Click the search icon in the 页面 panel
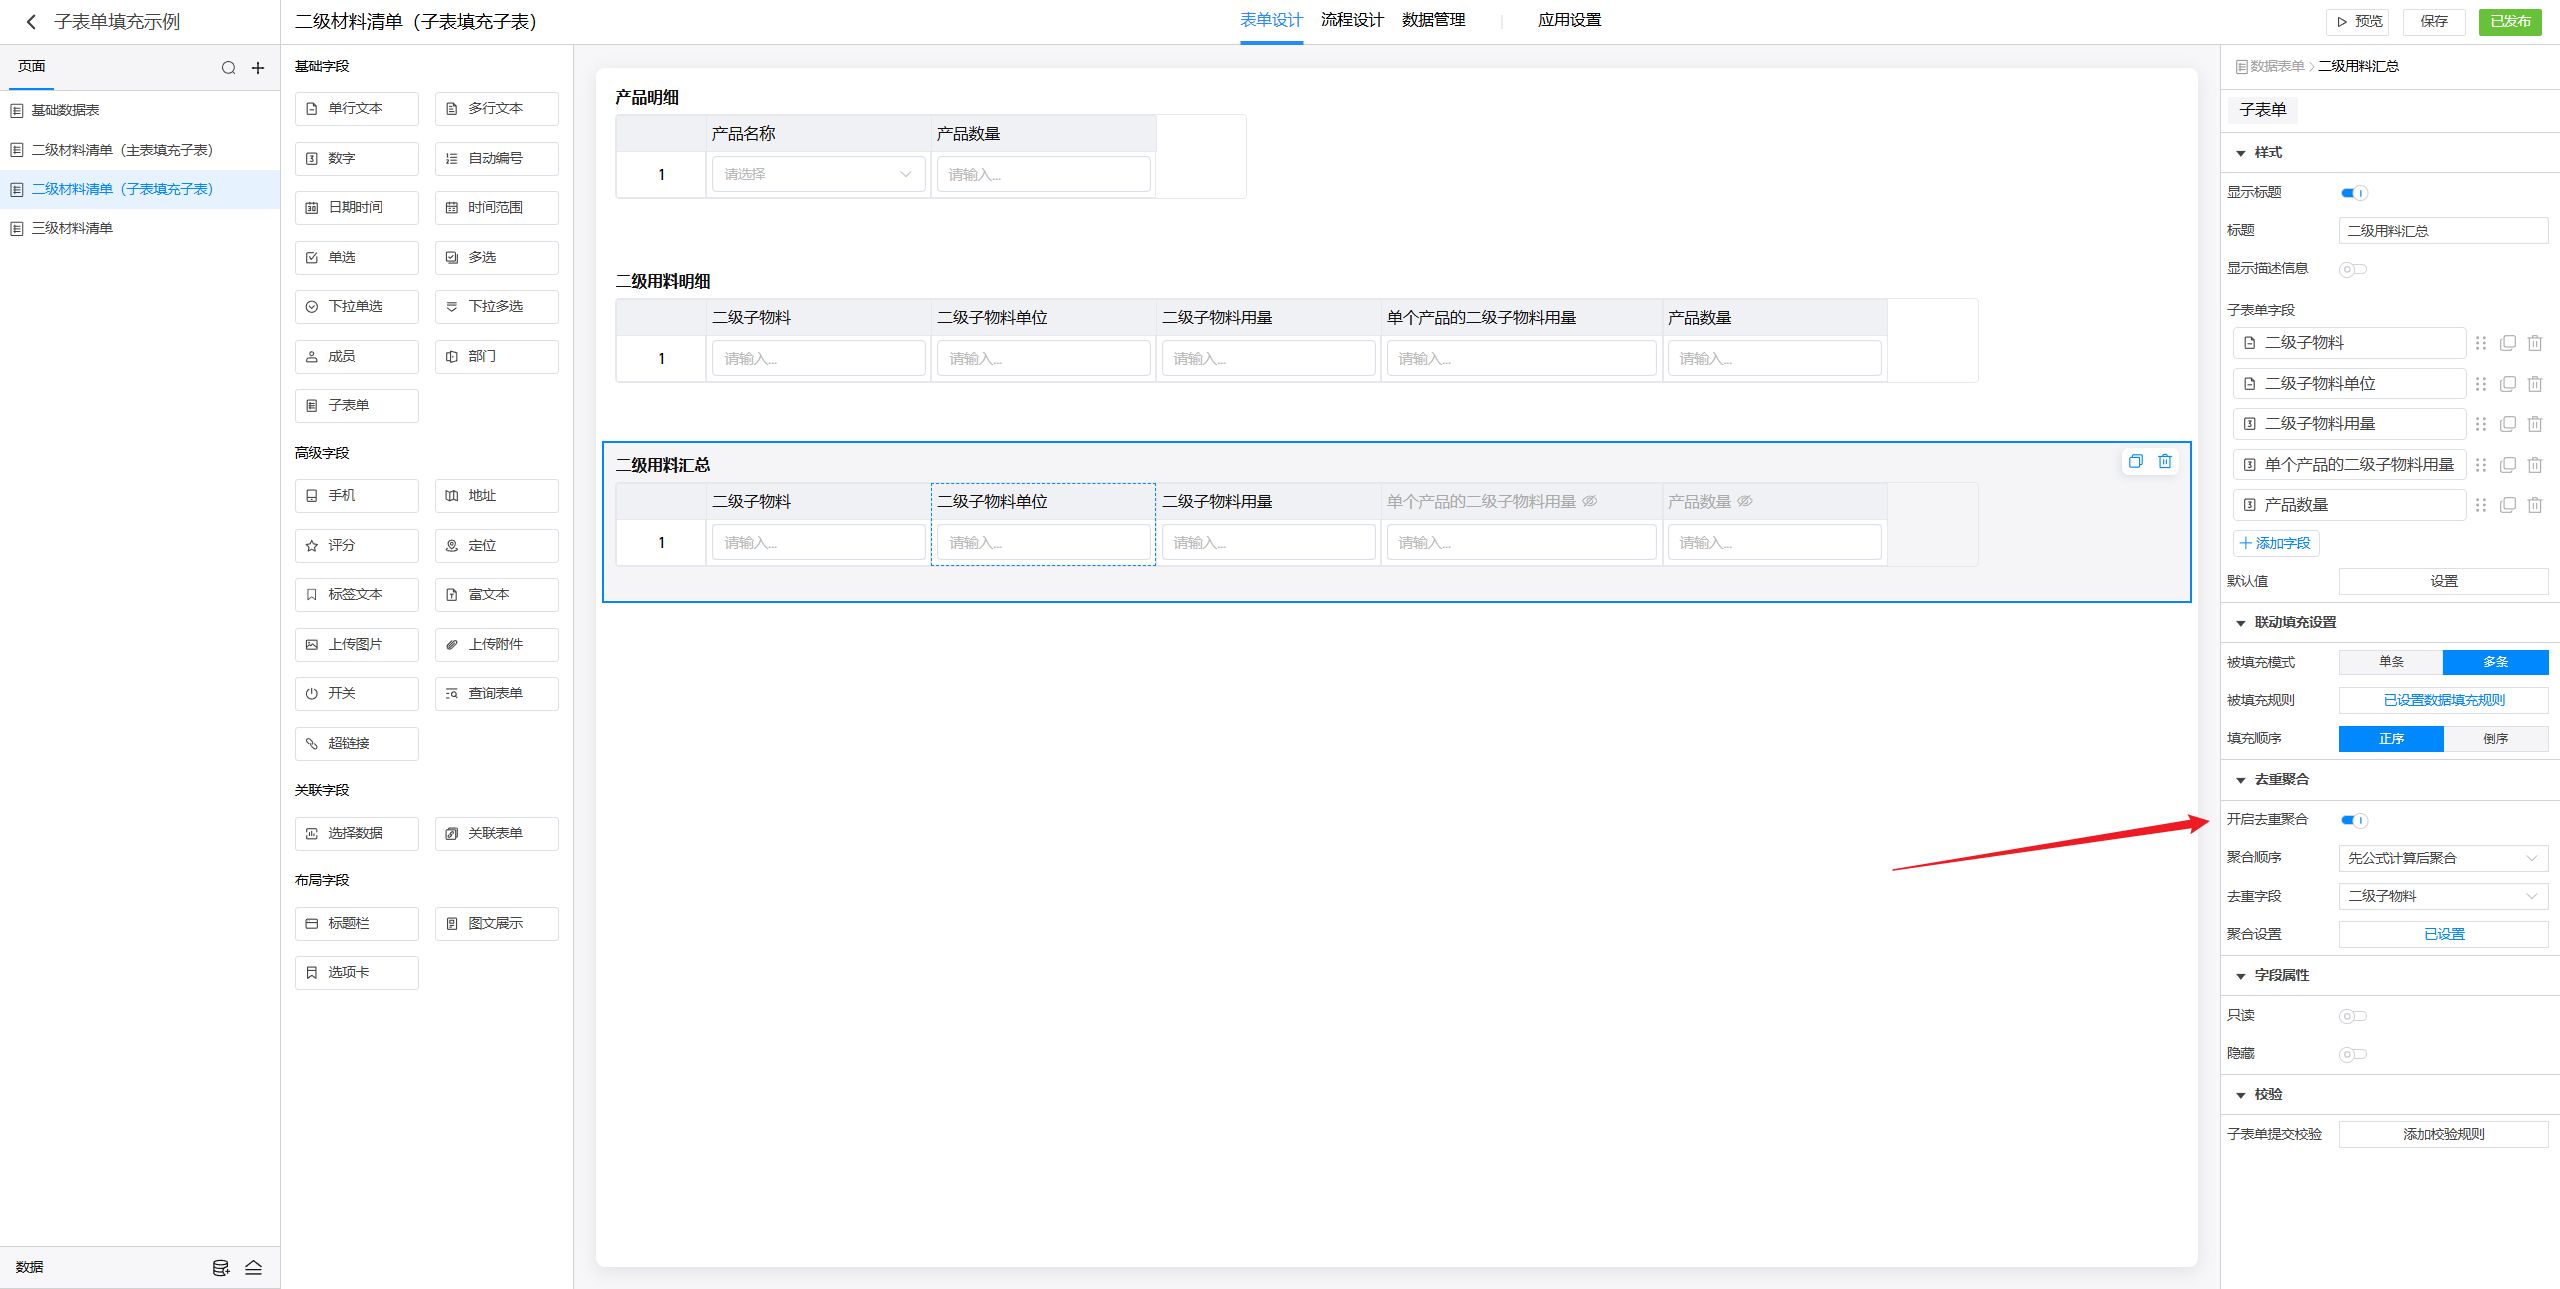 (x=228, y=68)
